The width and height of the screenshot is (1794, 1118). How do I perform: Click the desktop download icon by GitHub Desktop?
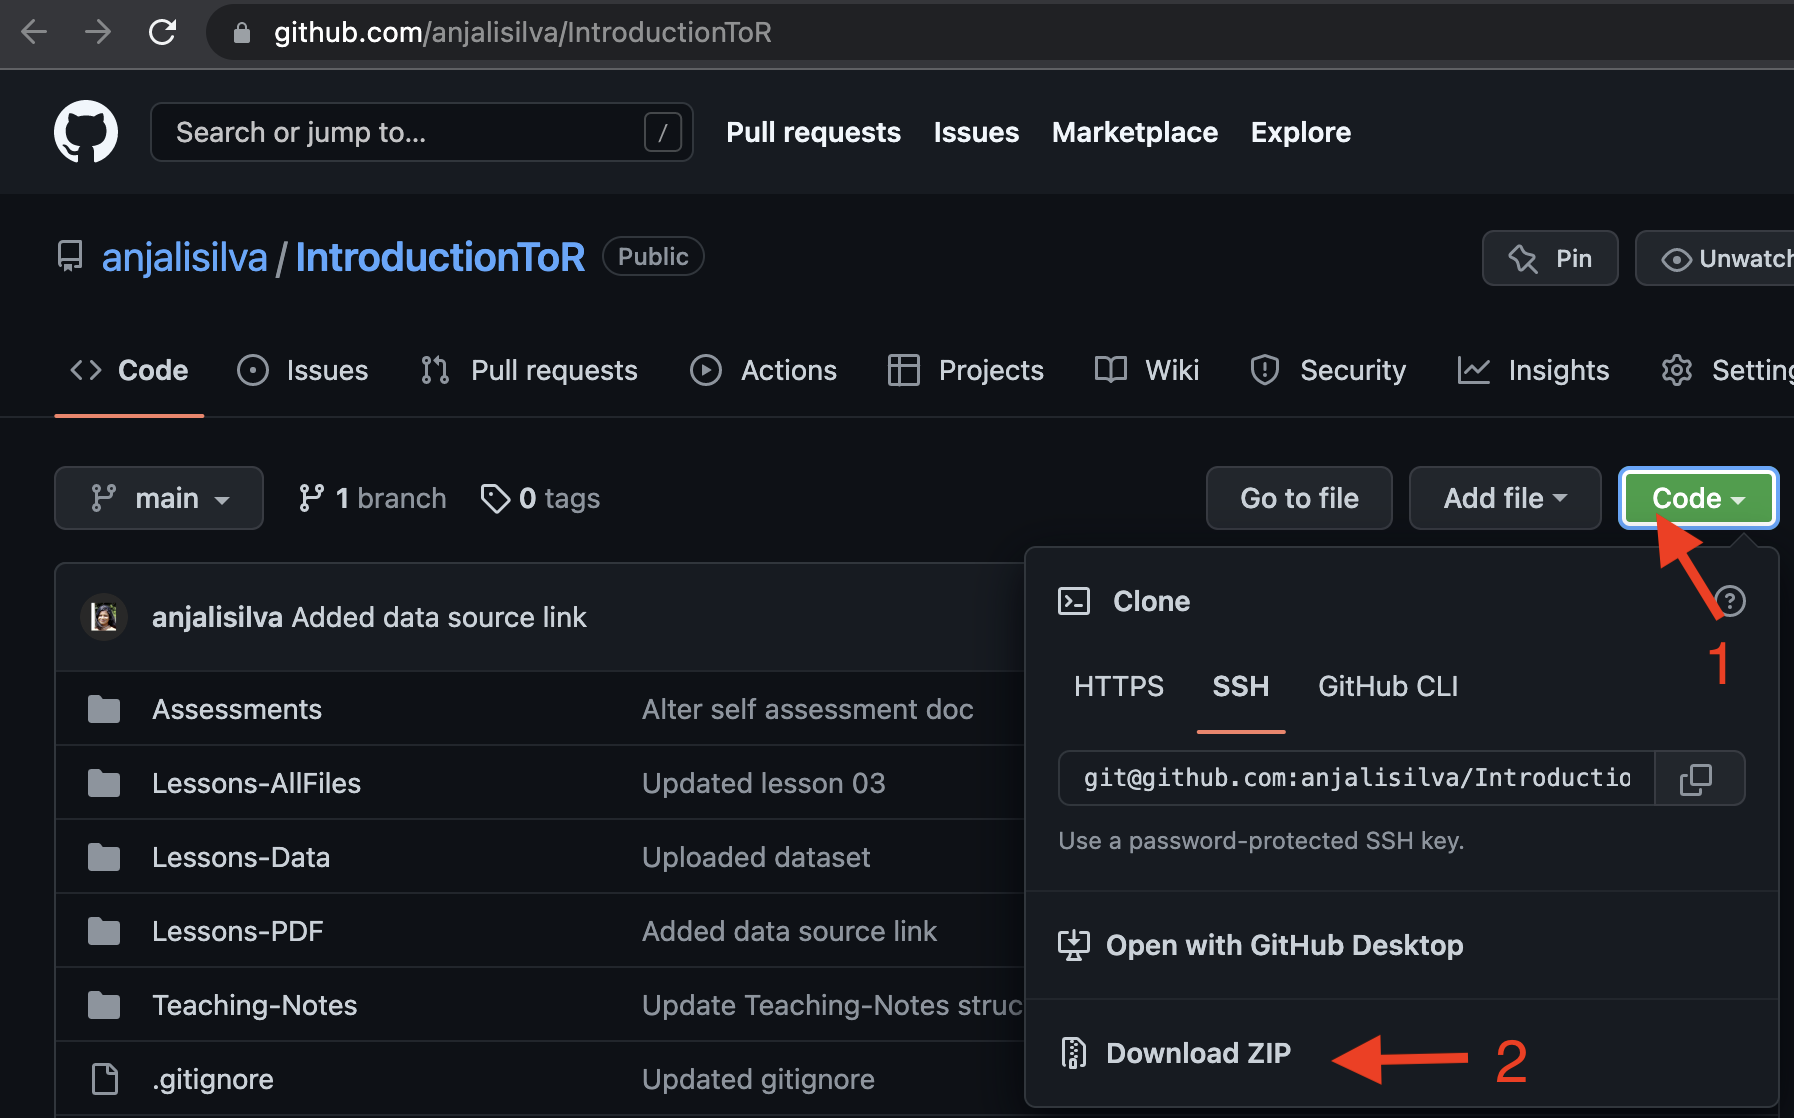tap(1074, 945)
